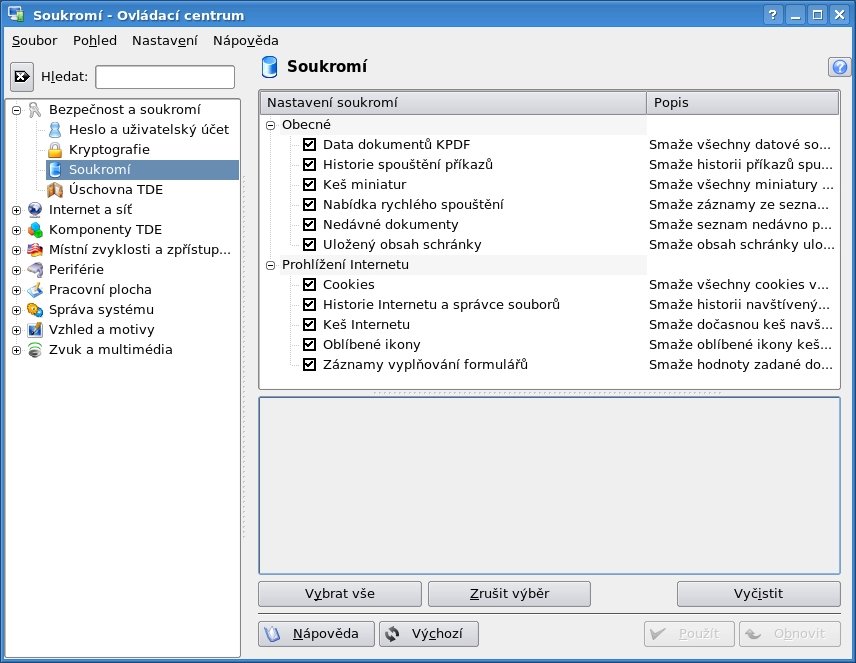Screen dimensions: 856x663
Task: Toggle the Oblíbené ikony checkbox
Action: (x=310, y=345)
